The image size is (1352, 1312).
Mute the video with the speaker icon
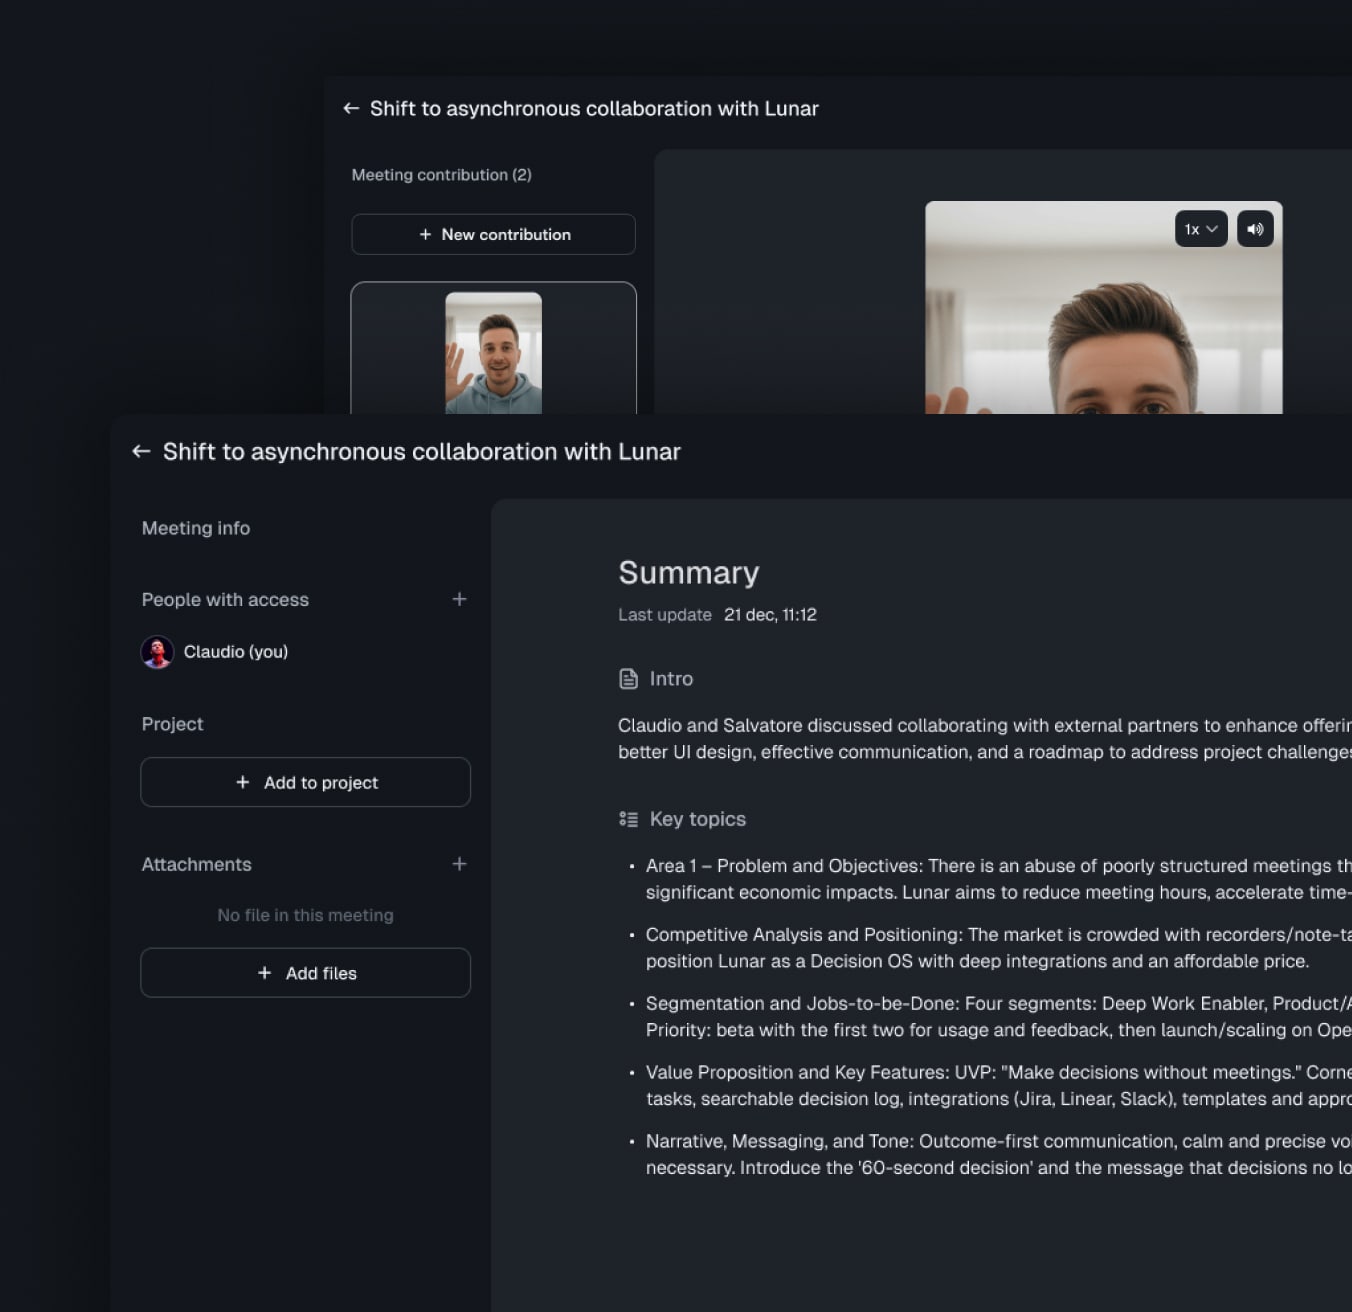pos(1255,229)
